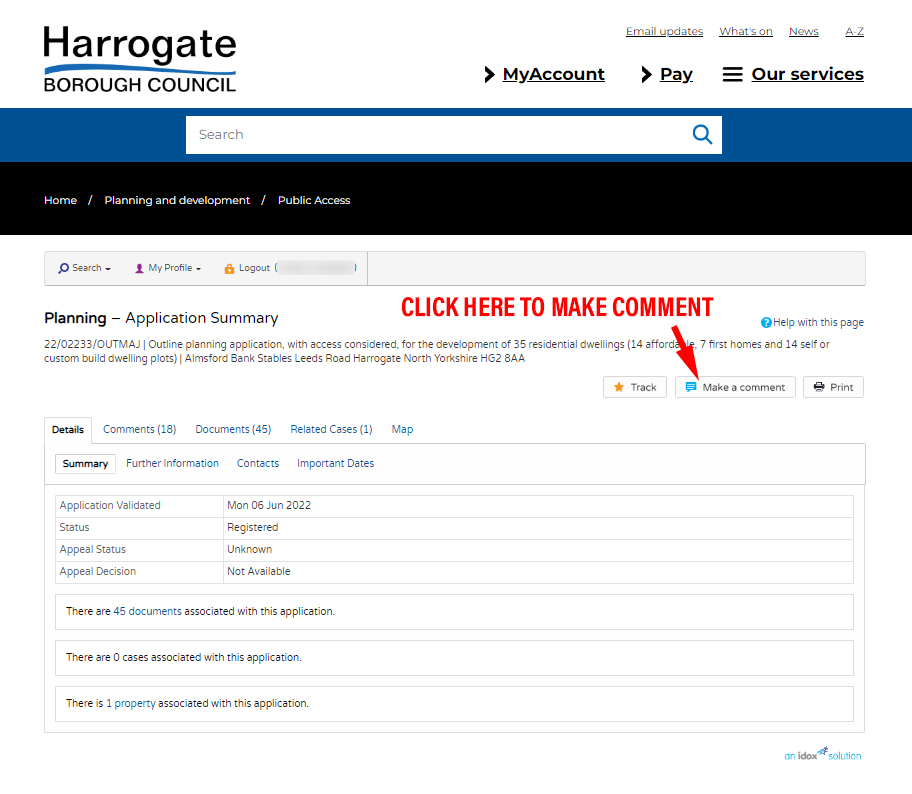Click the Logout link
Image resolution: width=912 pixels, height=794 pixels.
[254, 268]
